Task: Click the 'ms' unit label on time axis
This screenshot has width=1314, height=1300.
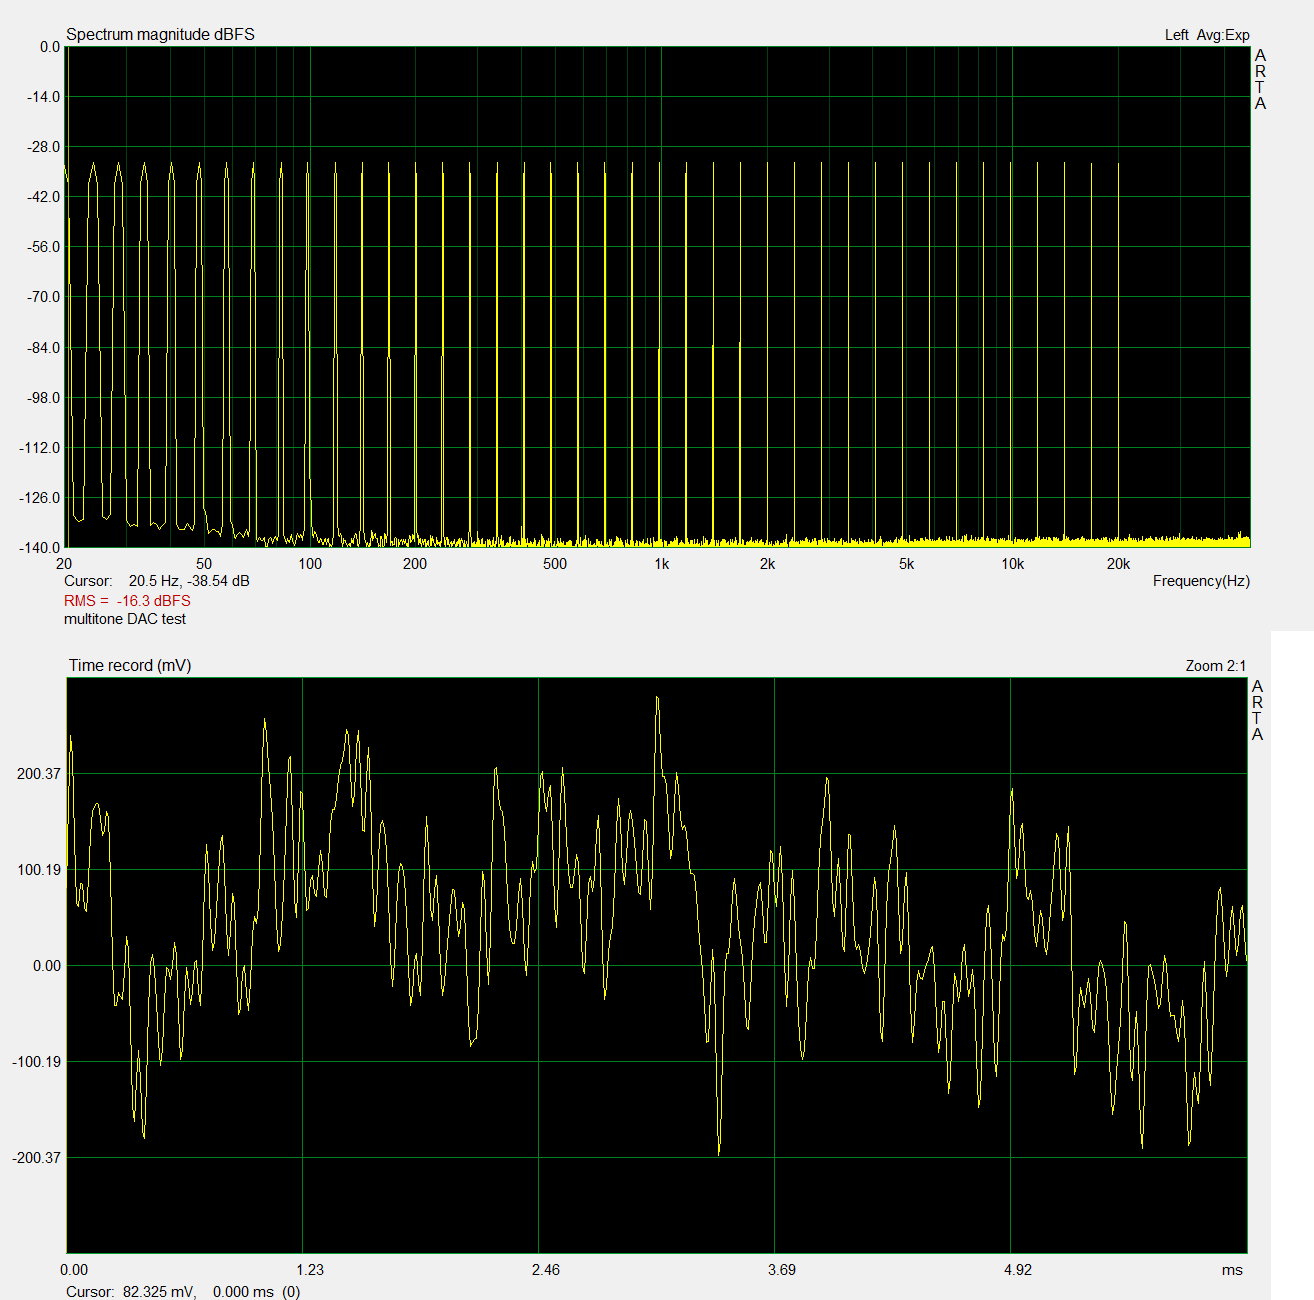Action: [1232, 1270]
